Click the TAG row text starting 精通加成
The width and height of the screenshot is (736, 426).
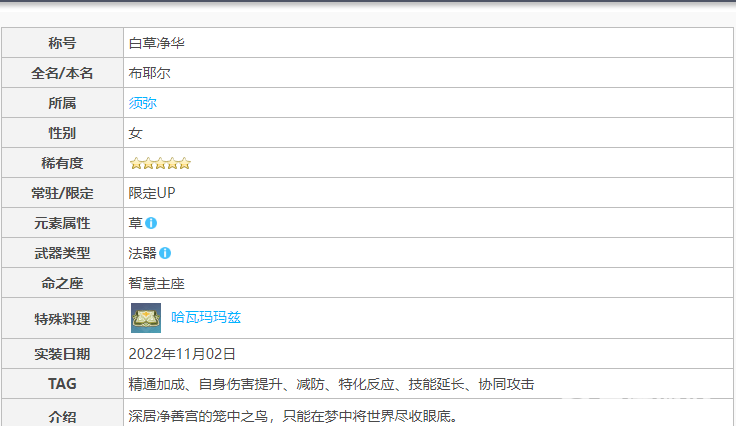point(331,384)
